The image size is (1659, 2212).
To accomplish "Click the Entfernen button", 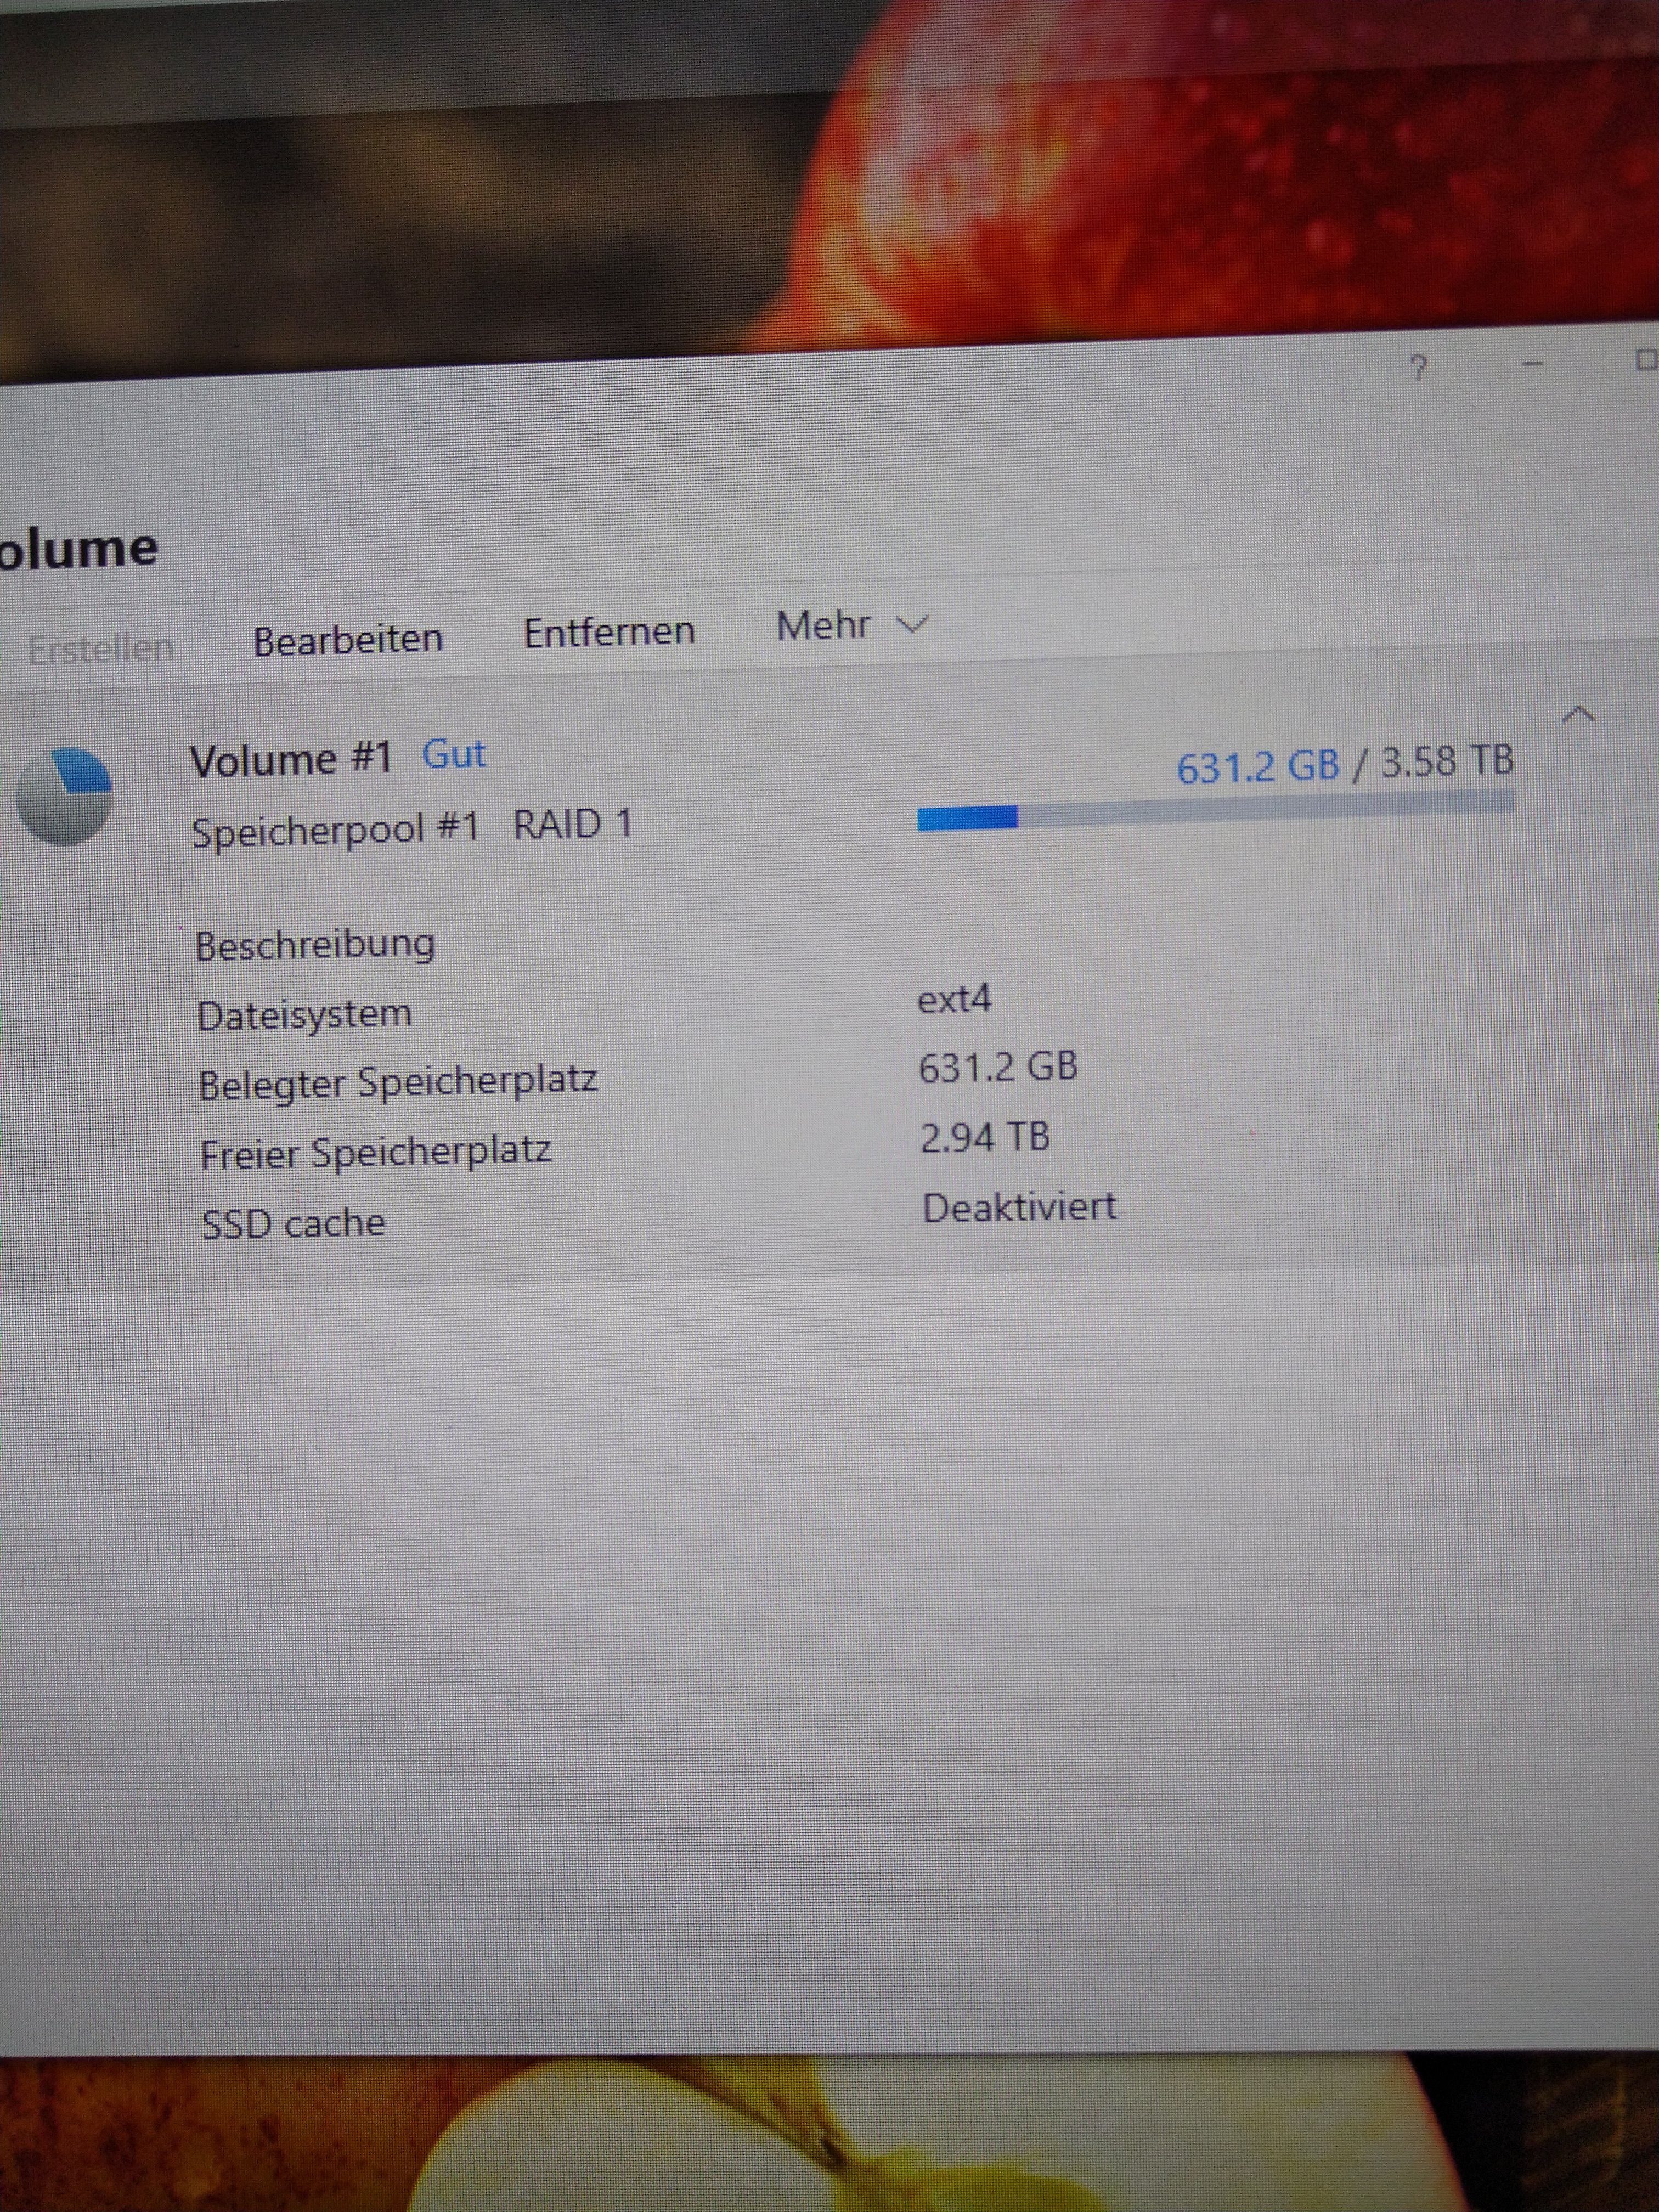I will tap(609, 632).
